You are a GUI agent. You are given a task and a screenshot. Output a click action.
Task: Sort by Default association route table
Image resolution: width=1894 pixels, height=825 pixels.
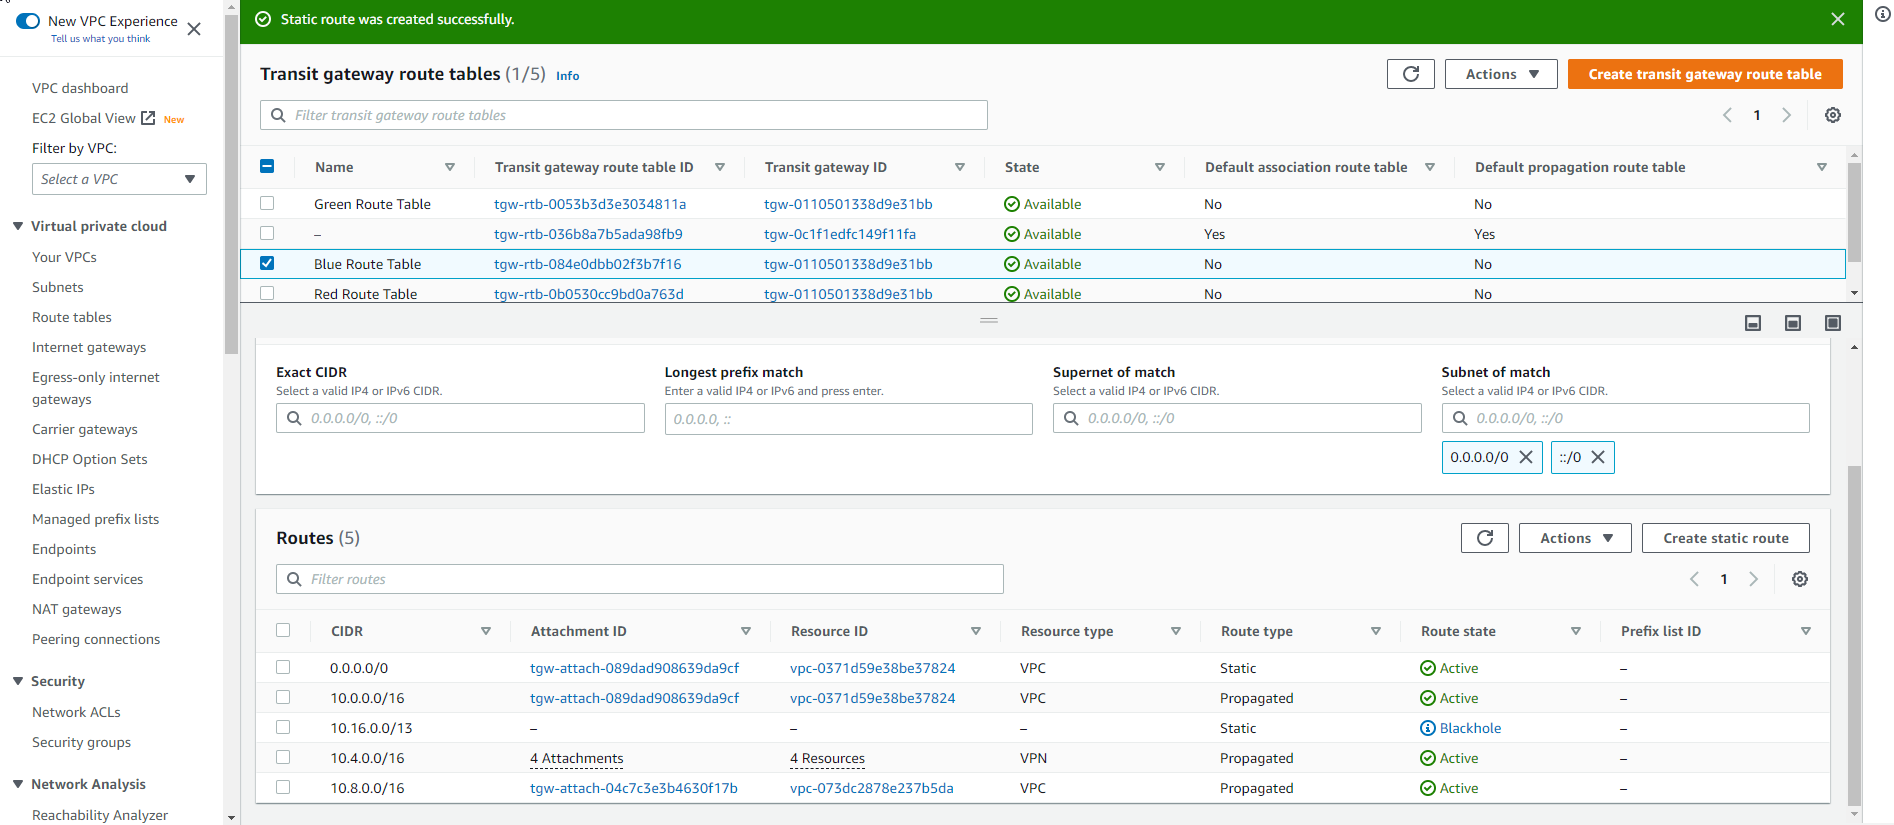tap(1430, 167)
